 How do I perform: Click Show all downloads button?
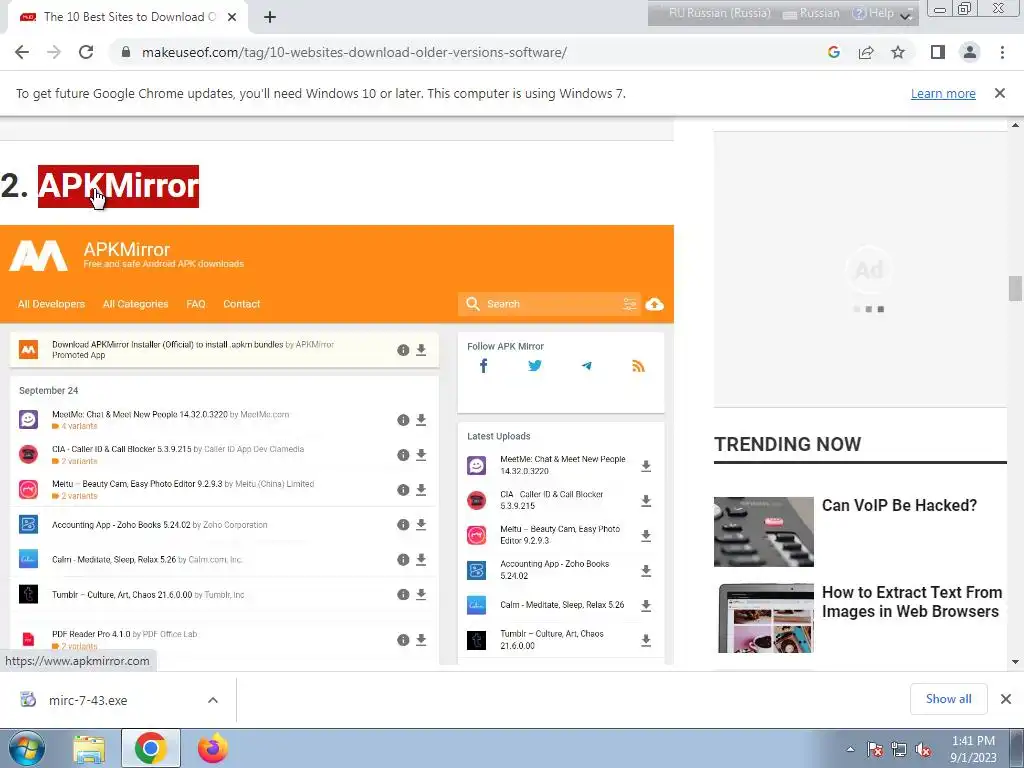[948, 699]
